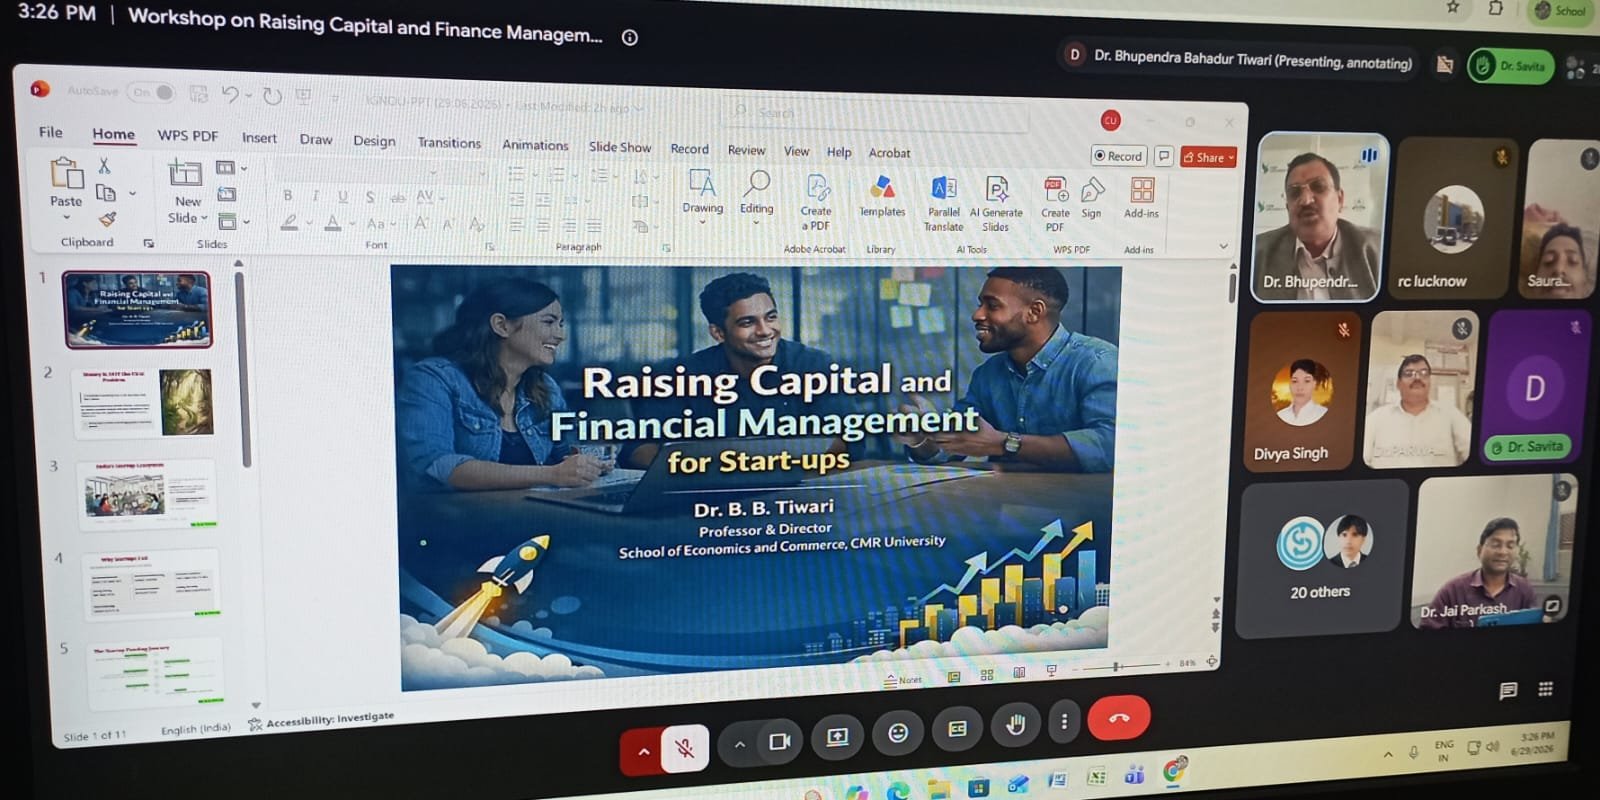Open audio settings arrow beside microphone
Screen dimensions: 1600x800
coord(643,752)
